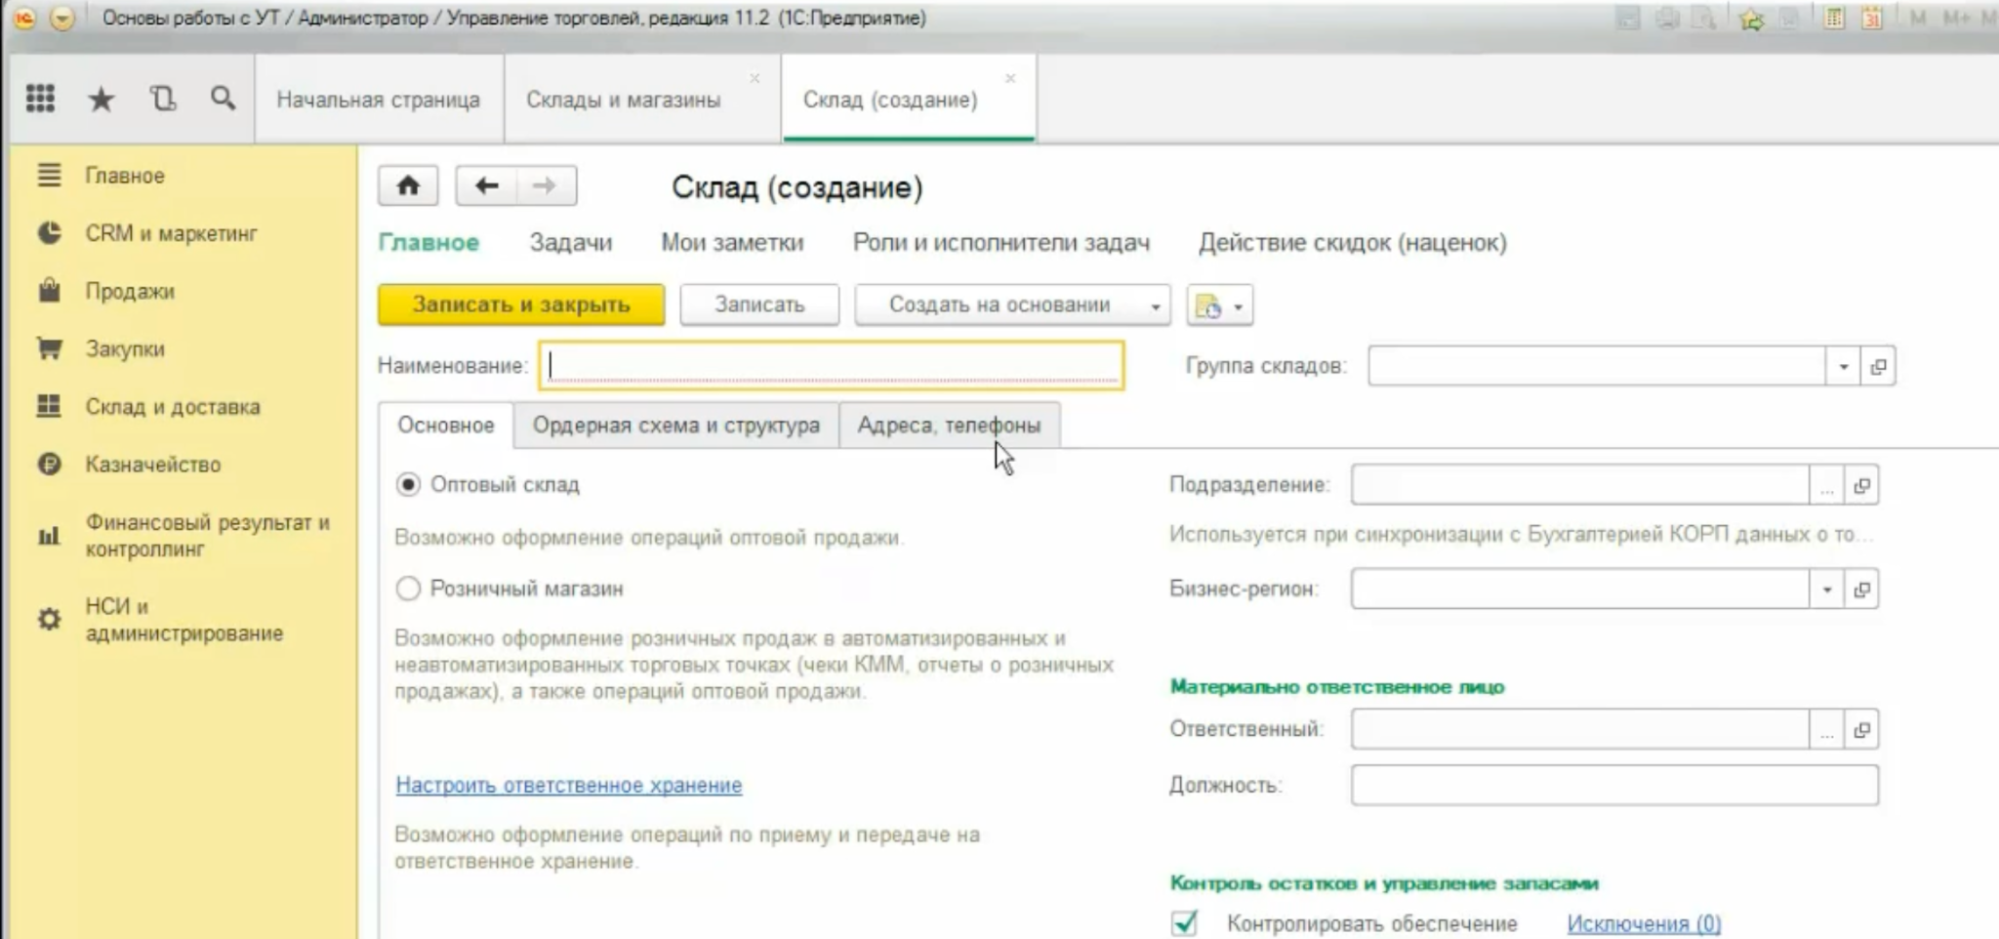Go to the Склады и магазины tab
This screenshot has width=1999, height=939.
625,98
